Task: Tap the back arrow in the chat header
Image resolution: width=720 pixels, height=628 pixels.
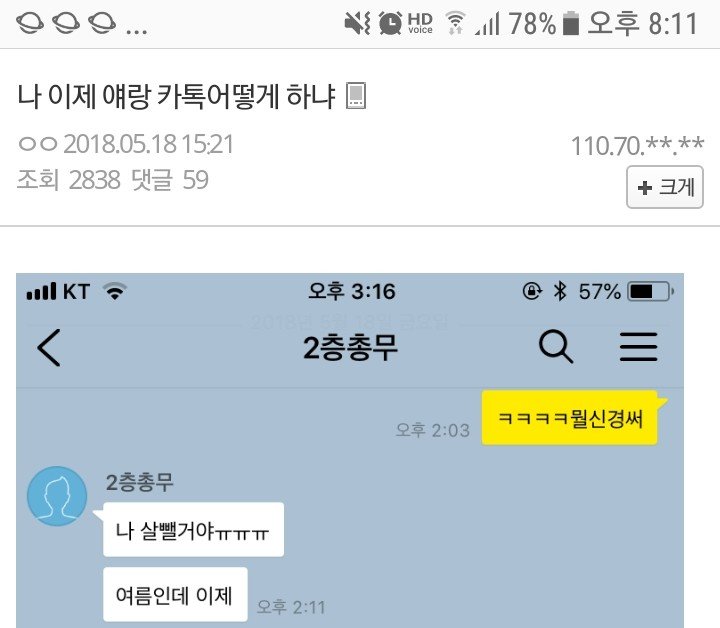Action: tap(49, 348)
